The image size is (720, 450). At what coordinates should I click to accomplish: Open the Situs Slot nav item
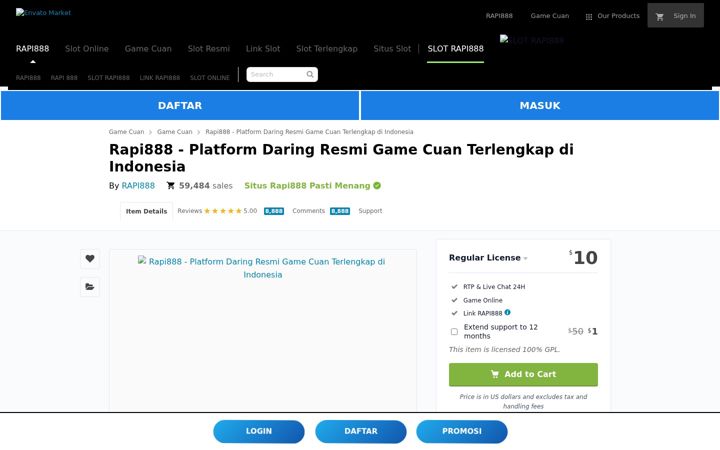[x=392, y=49]
